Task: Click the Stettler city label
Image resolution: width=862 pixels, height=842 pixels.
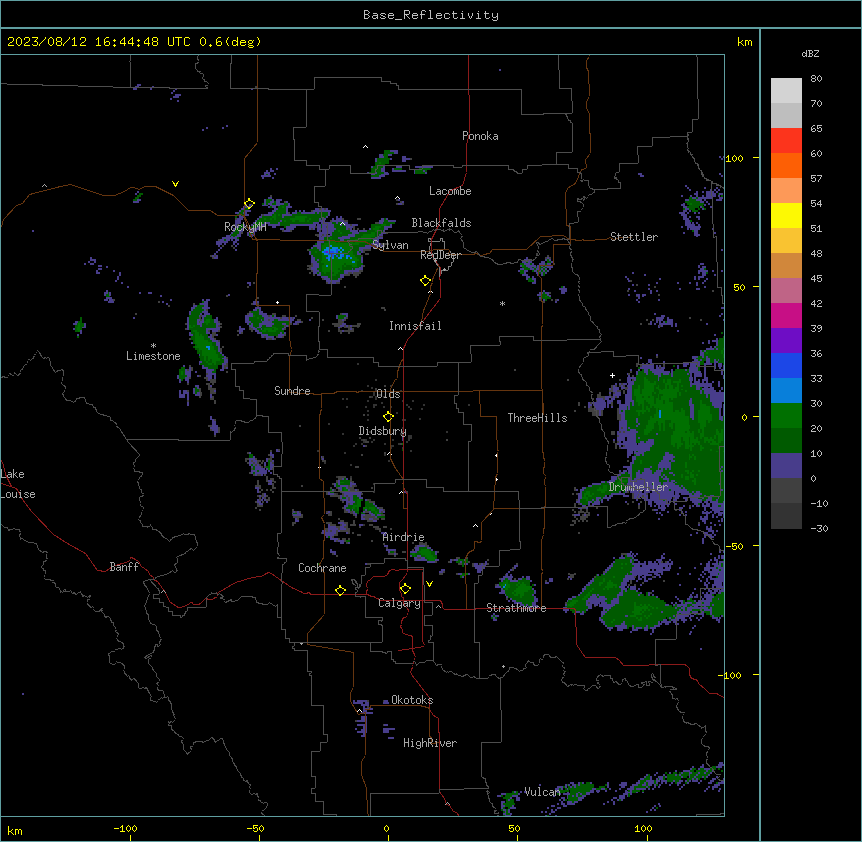Action: tap(634, 237)
